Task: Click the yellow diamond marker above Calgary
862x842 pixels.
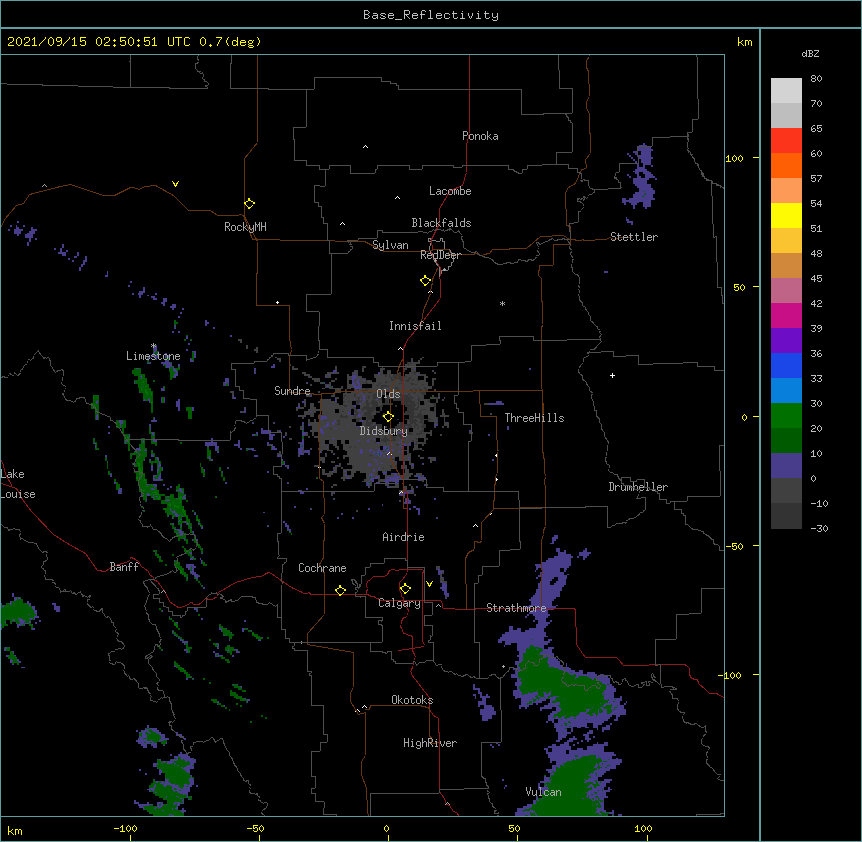Action: coord(405,589)
